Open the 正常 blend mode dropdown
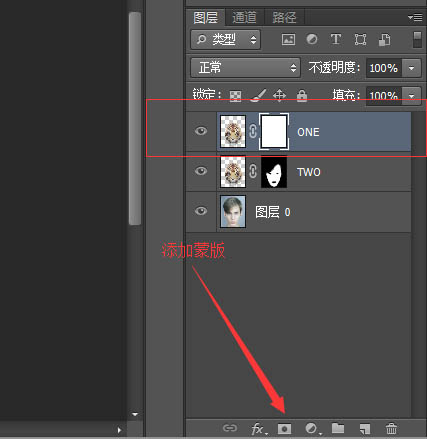Viewport: 427px width, 439px height. [246, 68]
